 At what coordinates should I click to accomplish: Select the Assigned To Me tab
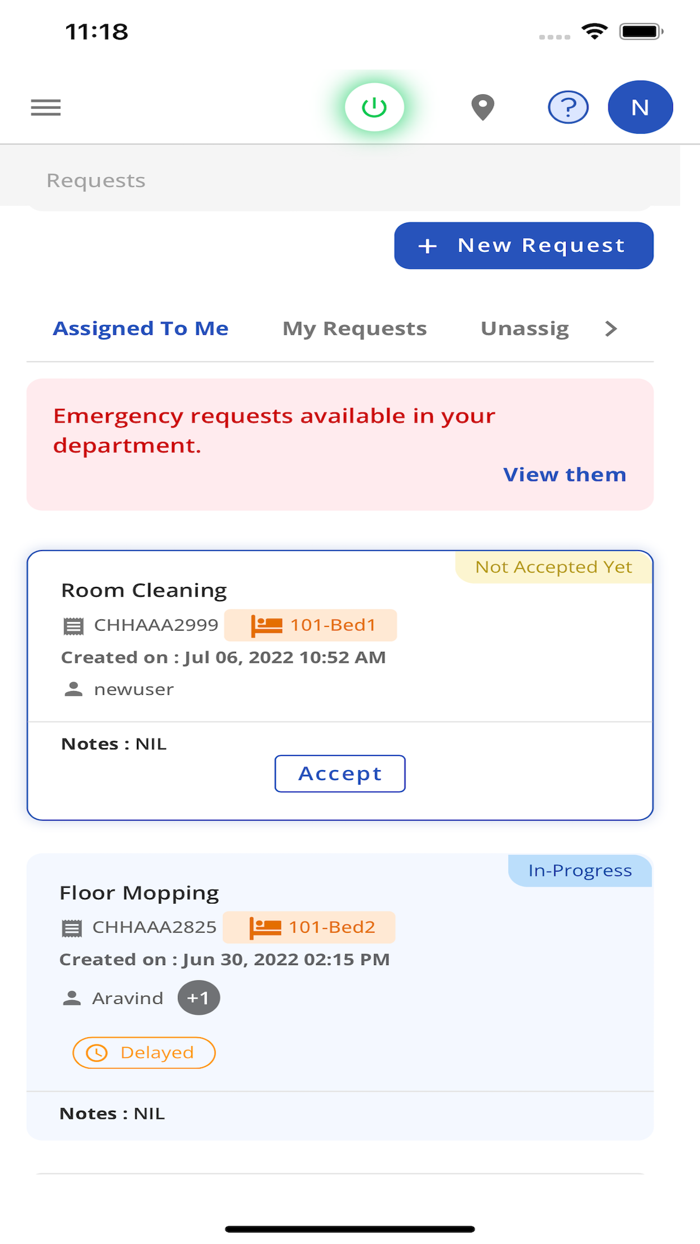click(x=140, y=328)
